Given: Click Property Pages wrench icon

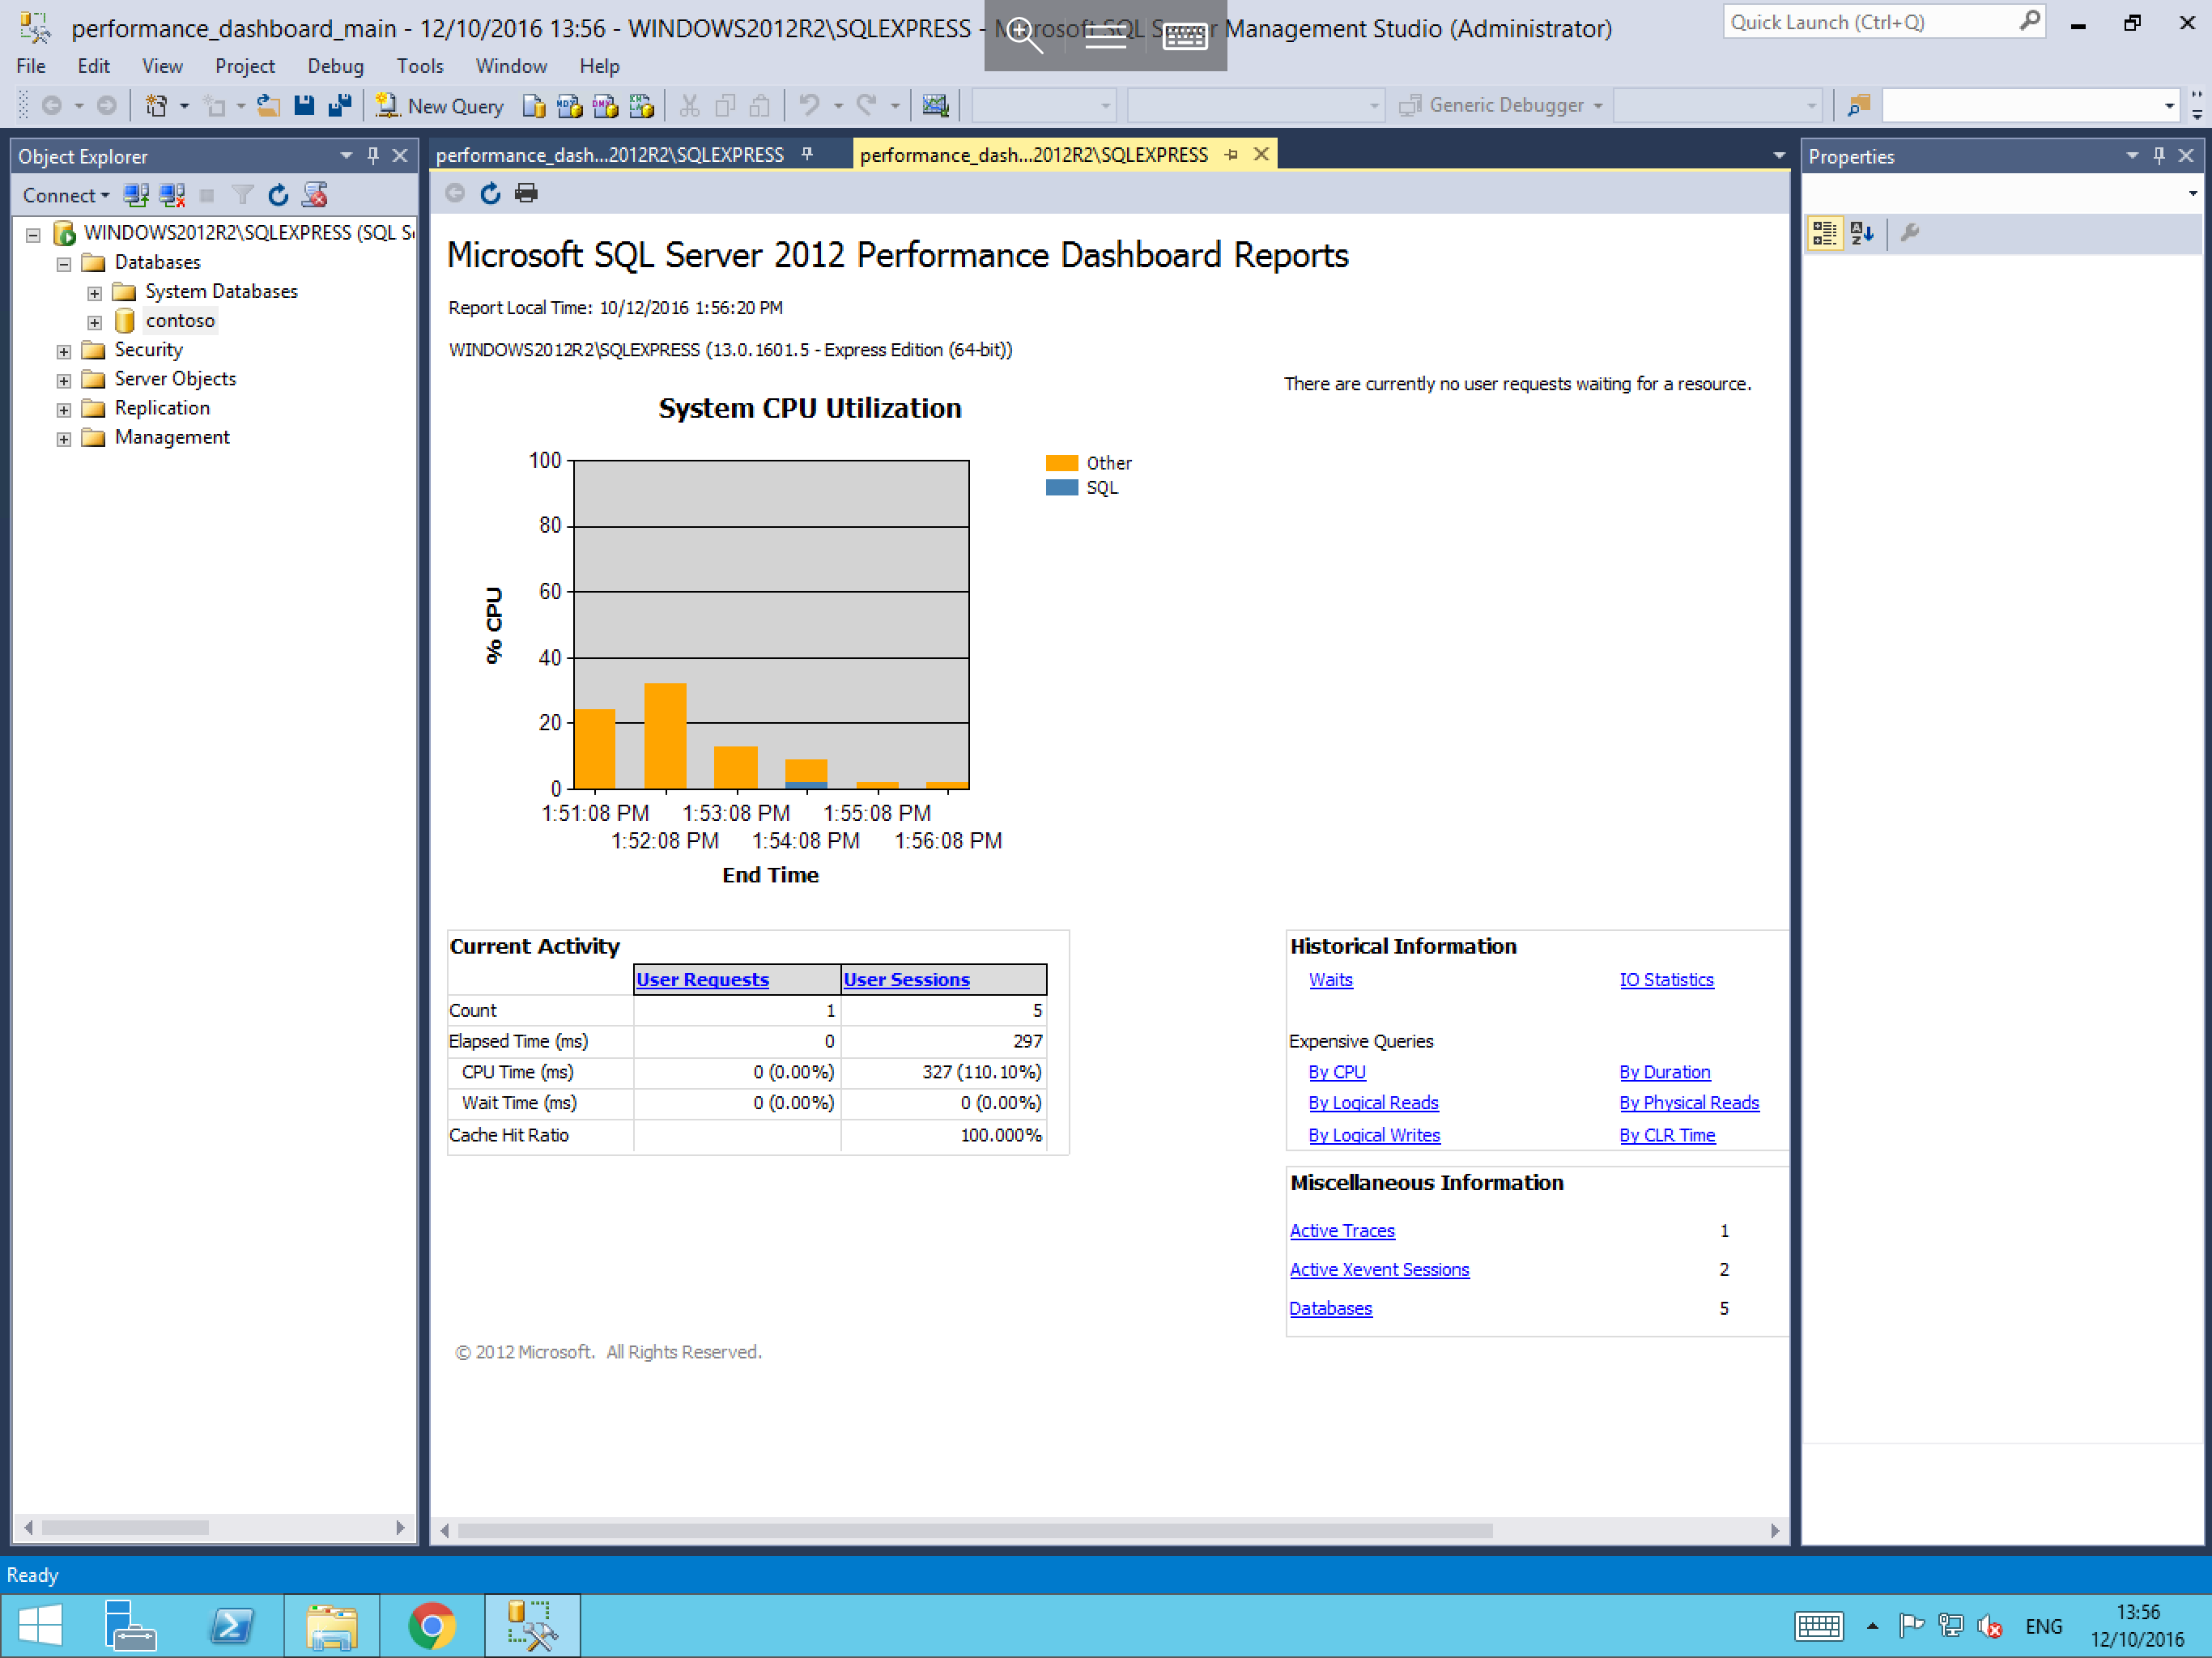Looking at the screenshot, I should [x=1909, y=233].
